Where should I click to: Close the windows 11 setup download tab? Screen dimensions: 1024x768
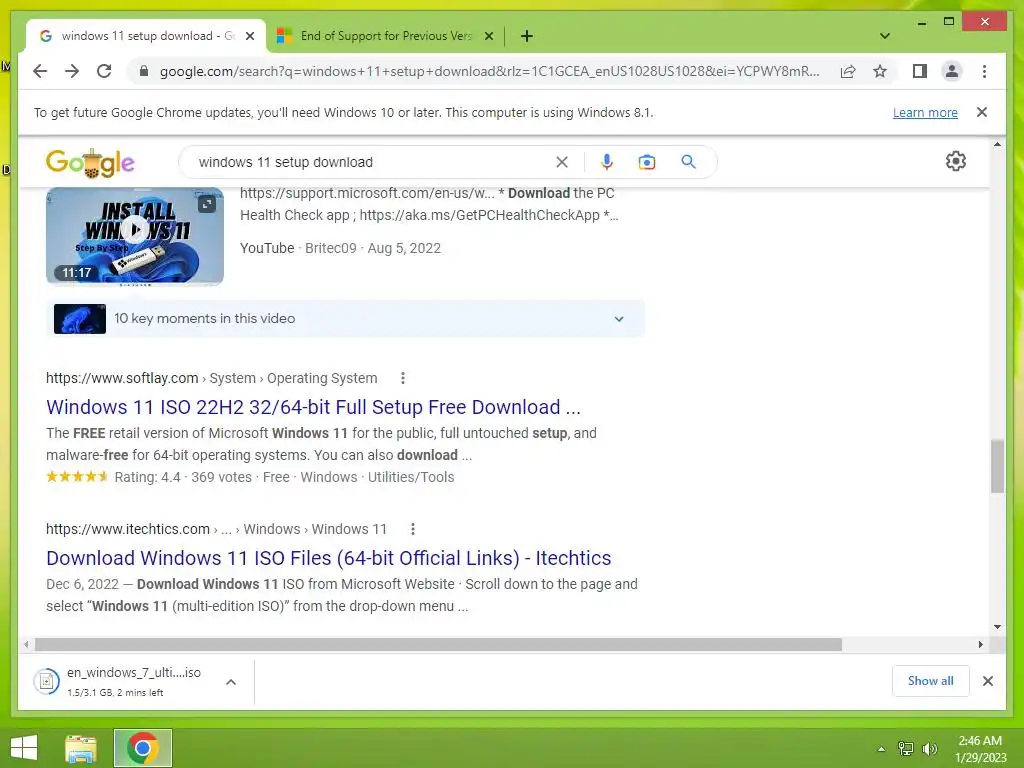click(x=249, y=36)
